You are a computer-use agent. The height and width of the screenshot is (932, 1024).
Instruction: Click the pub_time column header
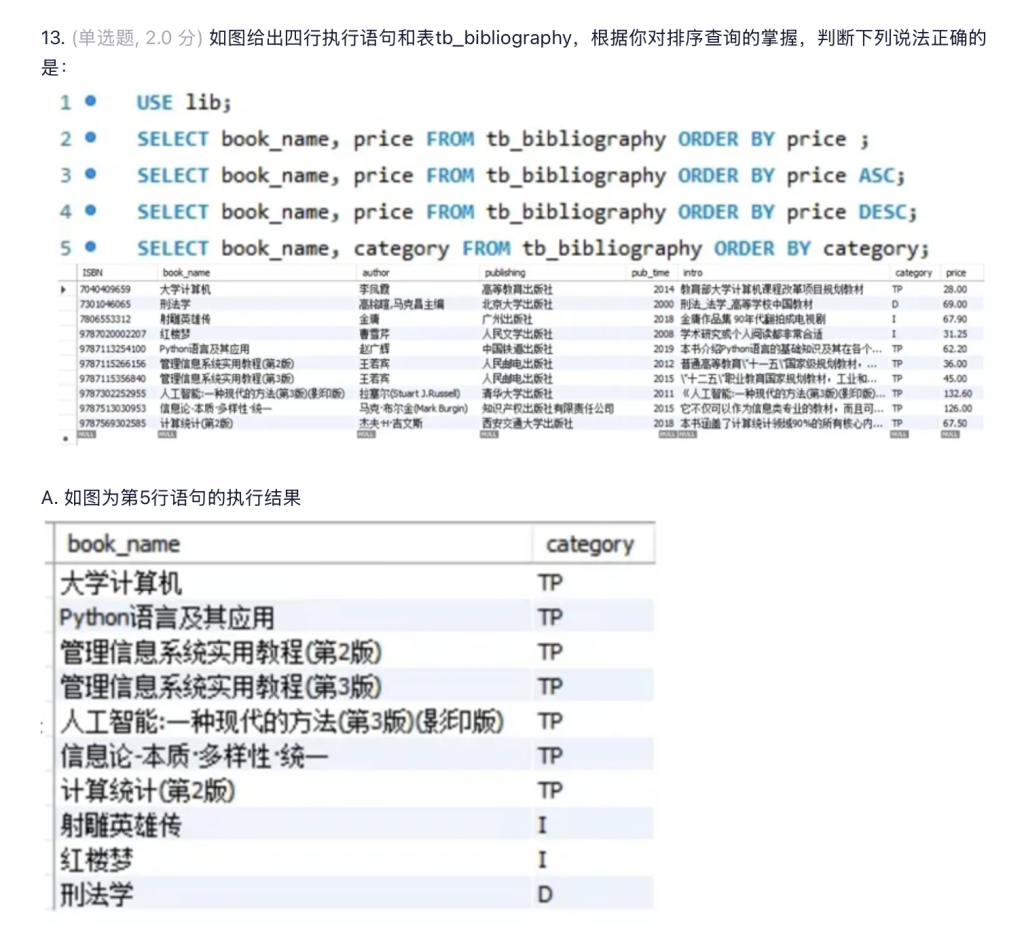point(649,272)
